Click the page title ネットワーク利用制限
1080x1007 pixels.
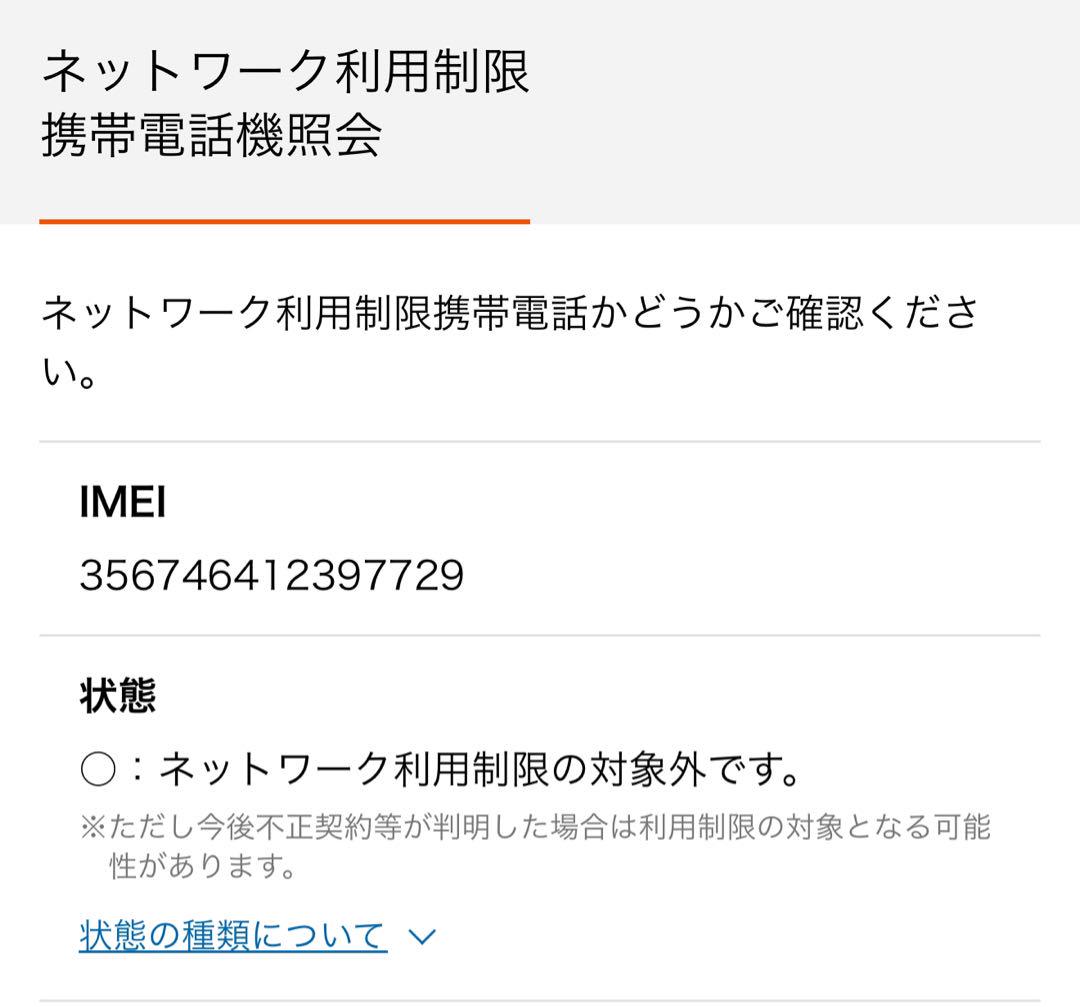click(285, 71)
